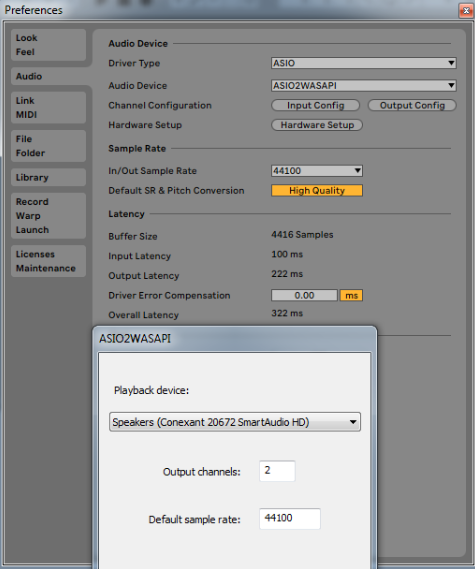
Task: Click the Output Config button
Action: pos(412,105)
